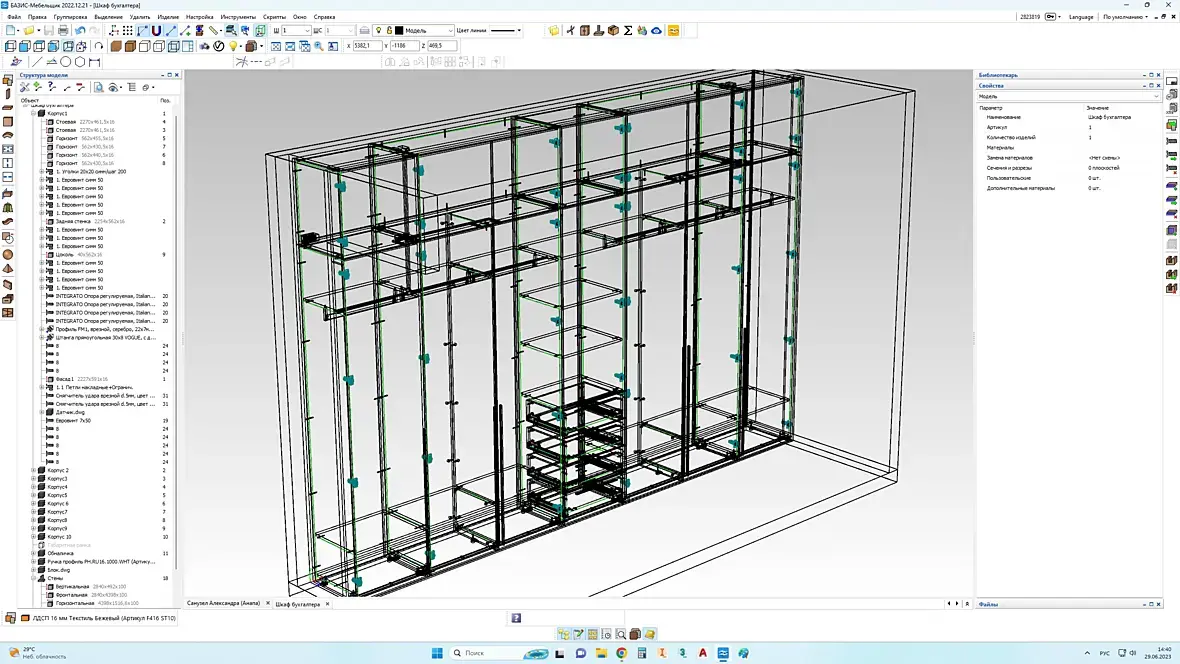Click the square panel tool in left sidebar

click(x=8, y=121)
